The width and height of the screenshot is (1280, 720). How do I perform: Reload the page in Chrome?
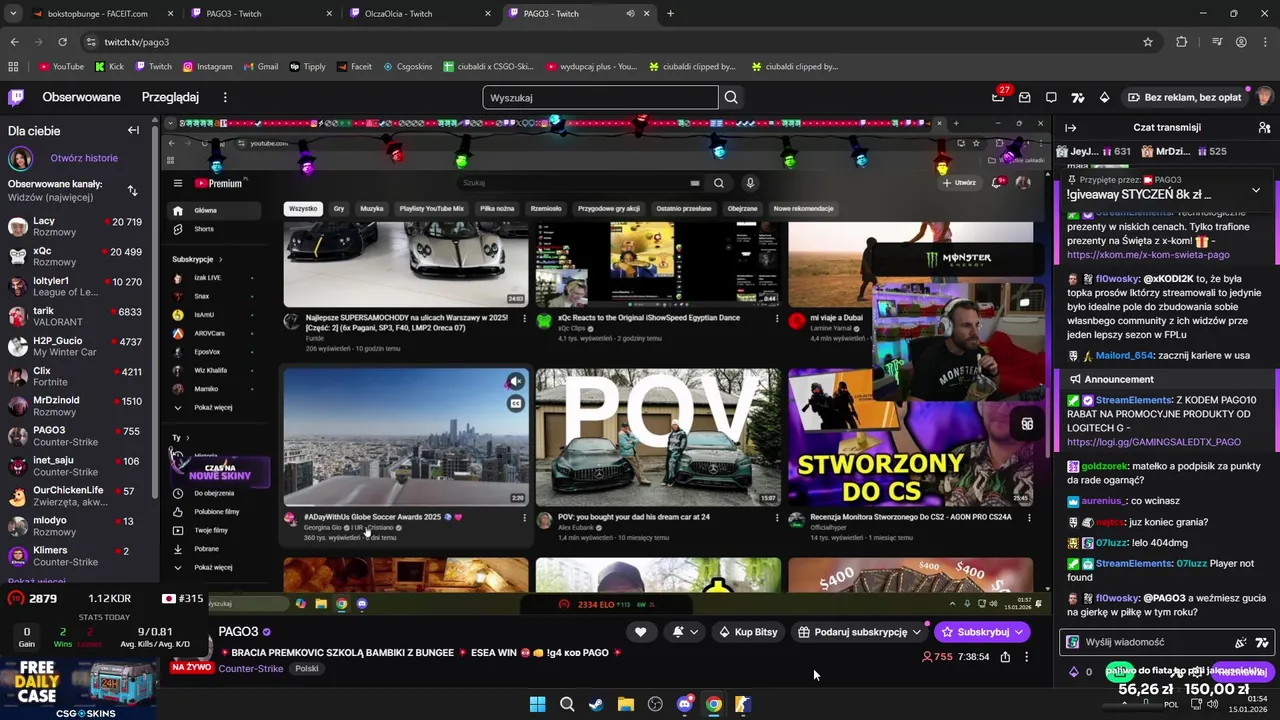click(x=62, y=42)
